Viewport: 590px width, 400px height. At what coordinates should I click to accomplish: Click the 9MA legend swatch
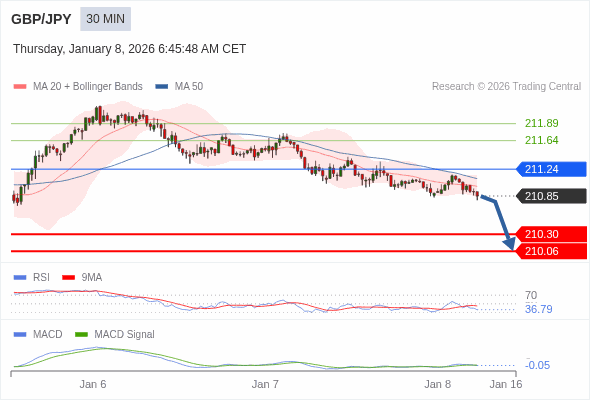[68, 278]
